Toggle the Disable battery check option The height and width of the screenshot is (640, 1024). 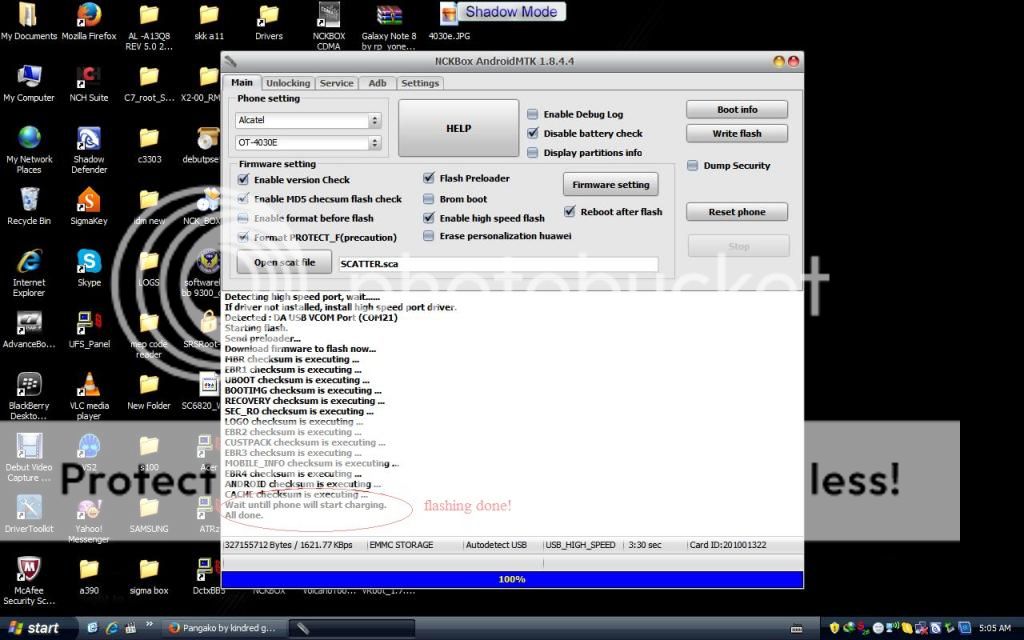tap(533, 134)
